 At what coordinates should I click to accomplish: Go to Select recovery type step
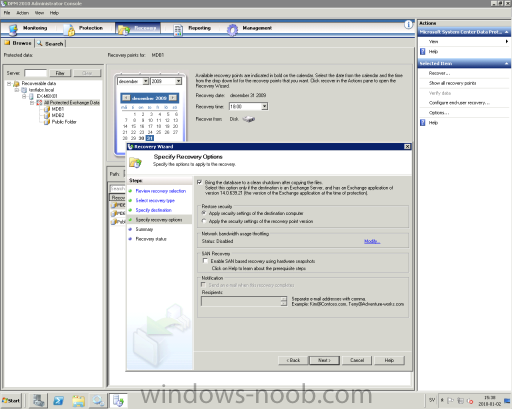155,201
